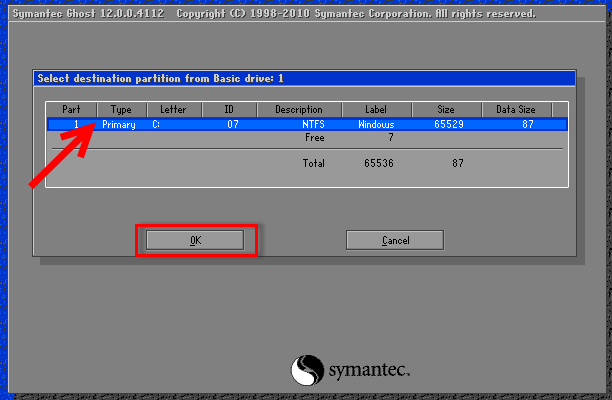Screen dimensions: 612x400
Task: Click the NTFS description cell
Action: (x=313, y=124)
